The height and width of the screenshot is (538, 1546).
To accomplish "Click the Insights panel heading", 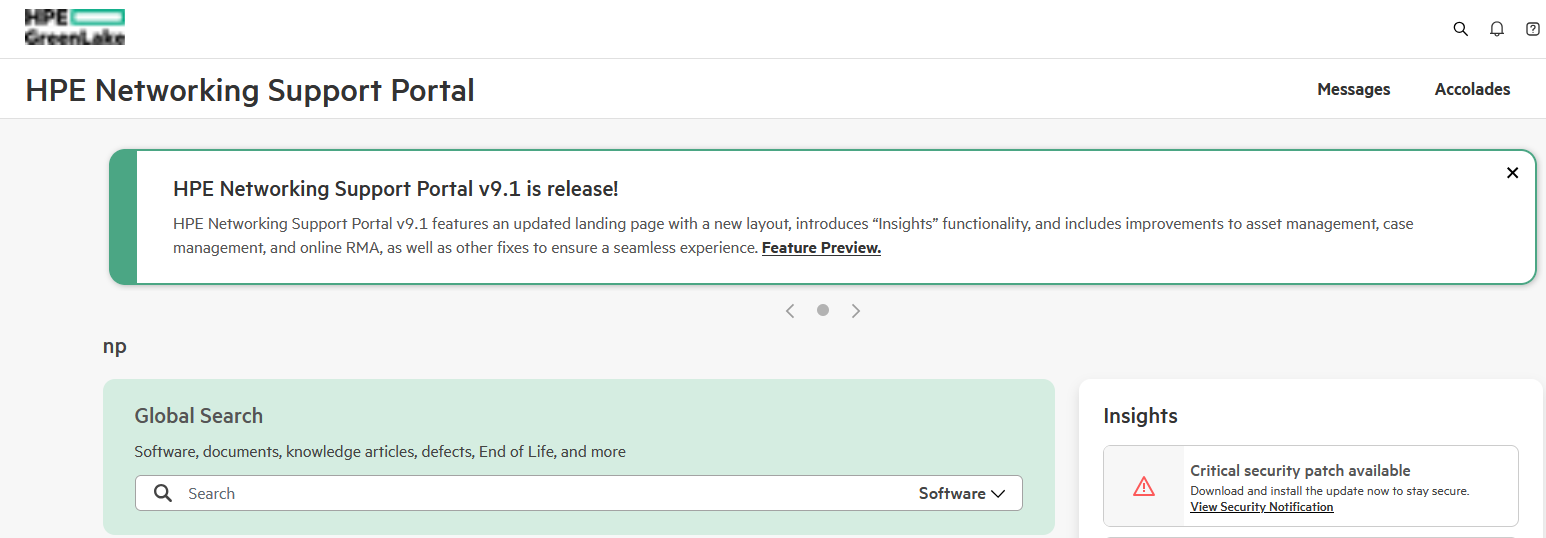I will pyautogui.click(x=1140, y=416).
